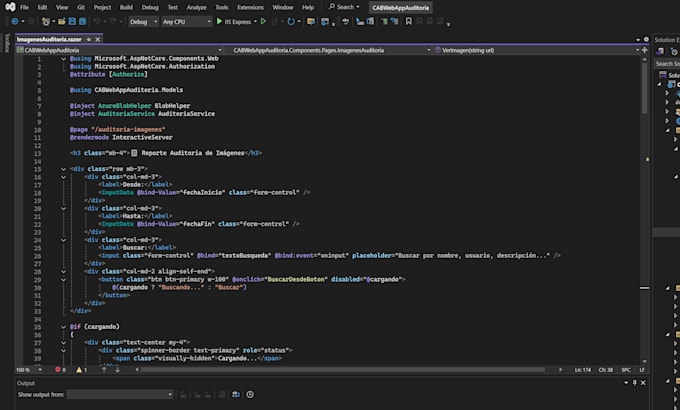Open the Show output from dropdown

120,394
